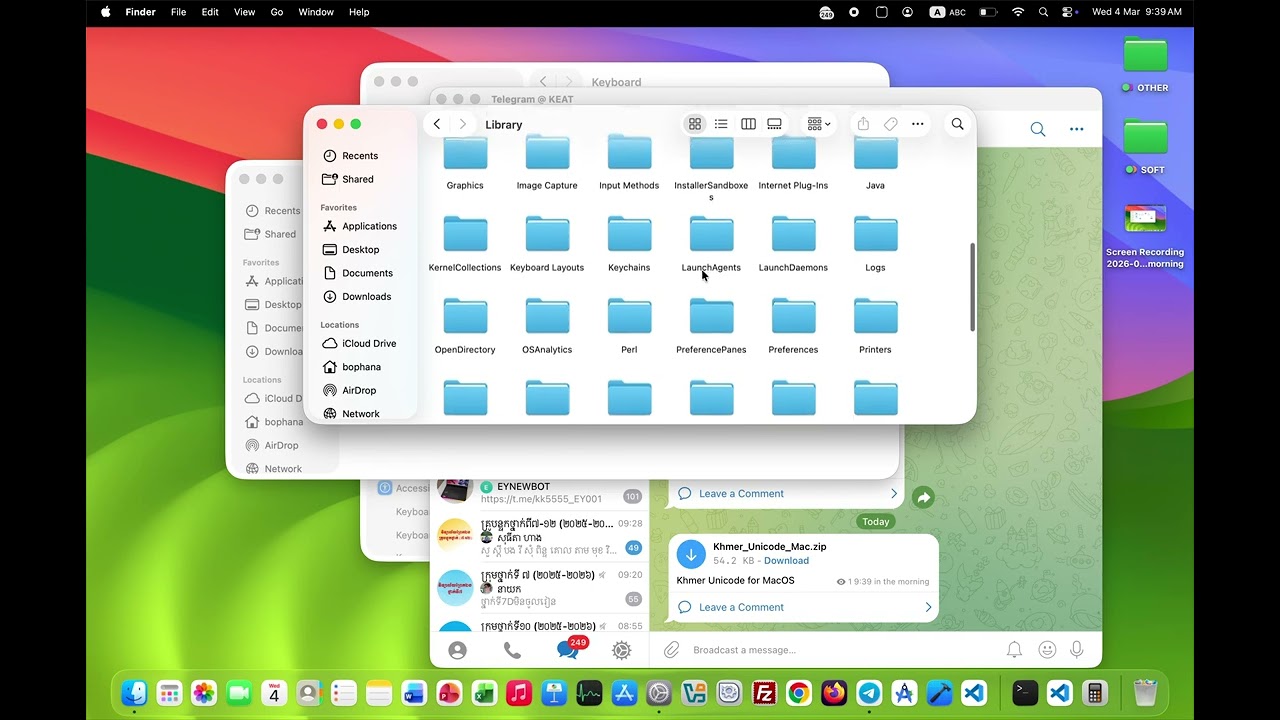Open the Help menu
This screenshot has height=720, width=1280.
359,12
